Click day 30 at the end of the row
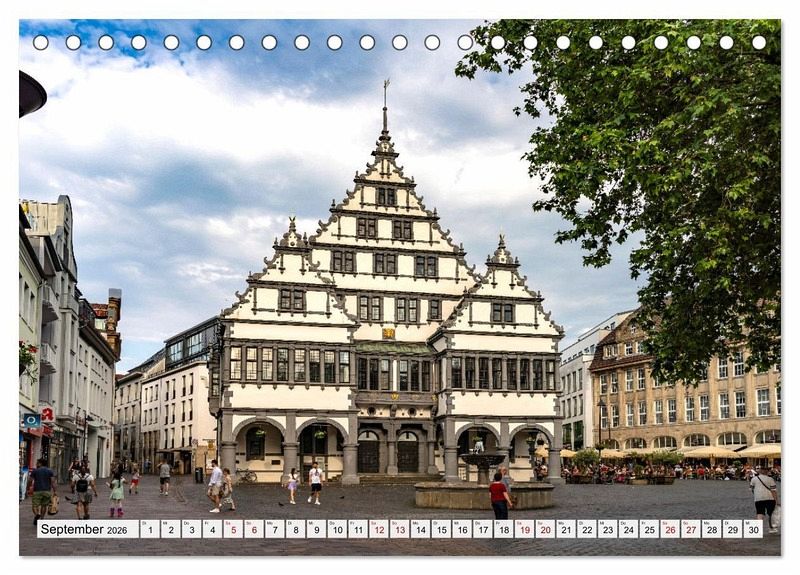The width and height of the screenshot is (800, 575). pos(752,529)
